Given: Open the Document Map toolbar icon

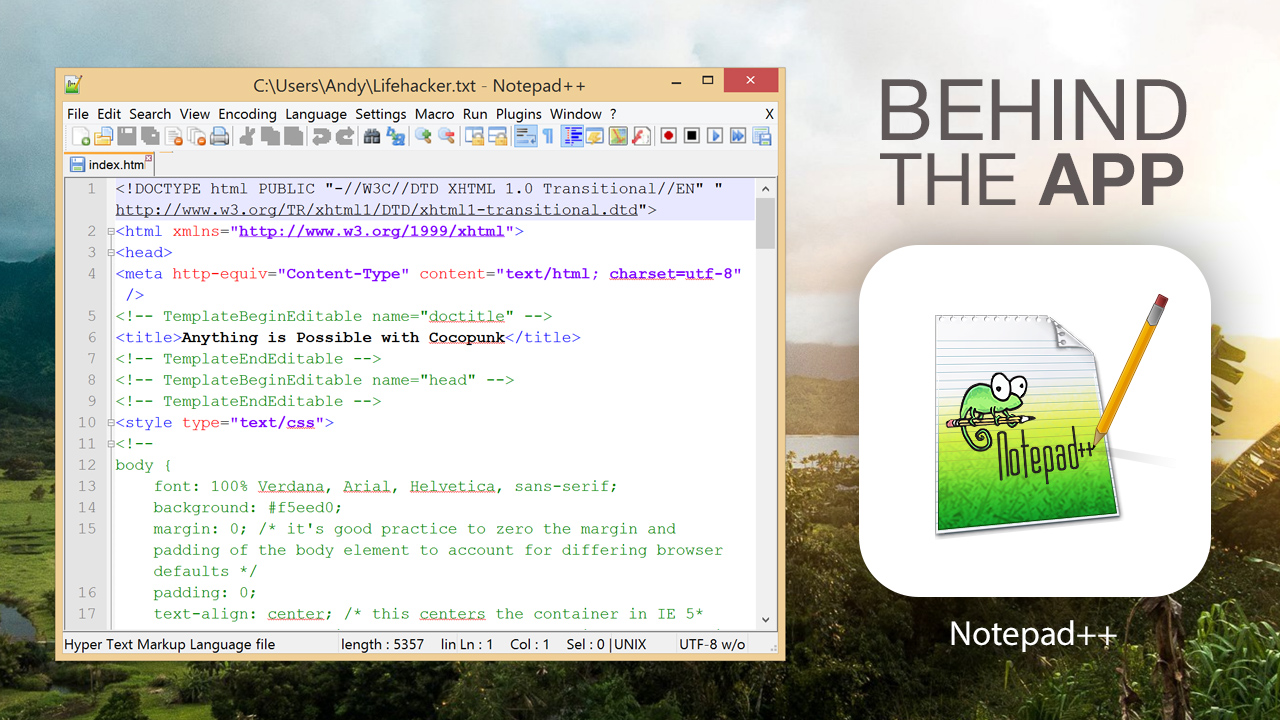Looking at the screenshot, I should click(x=618, y=136).
